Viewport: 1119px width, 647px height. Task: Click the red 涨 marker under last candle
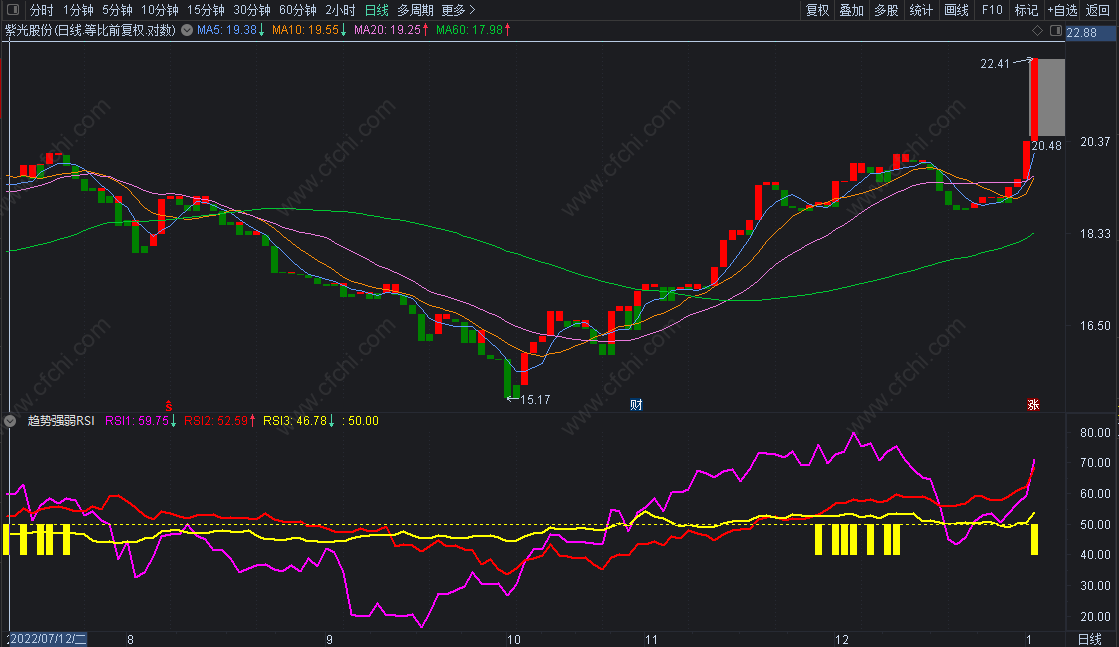[1033, 404]
